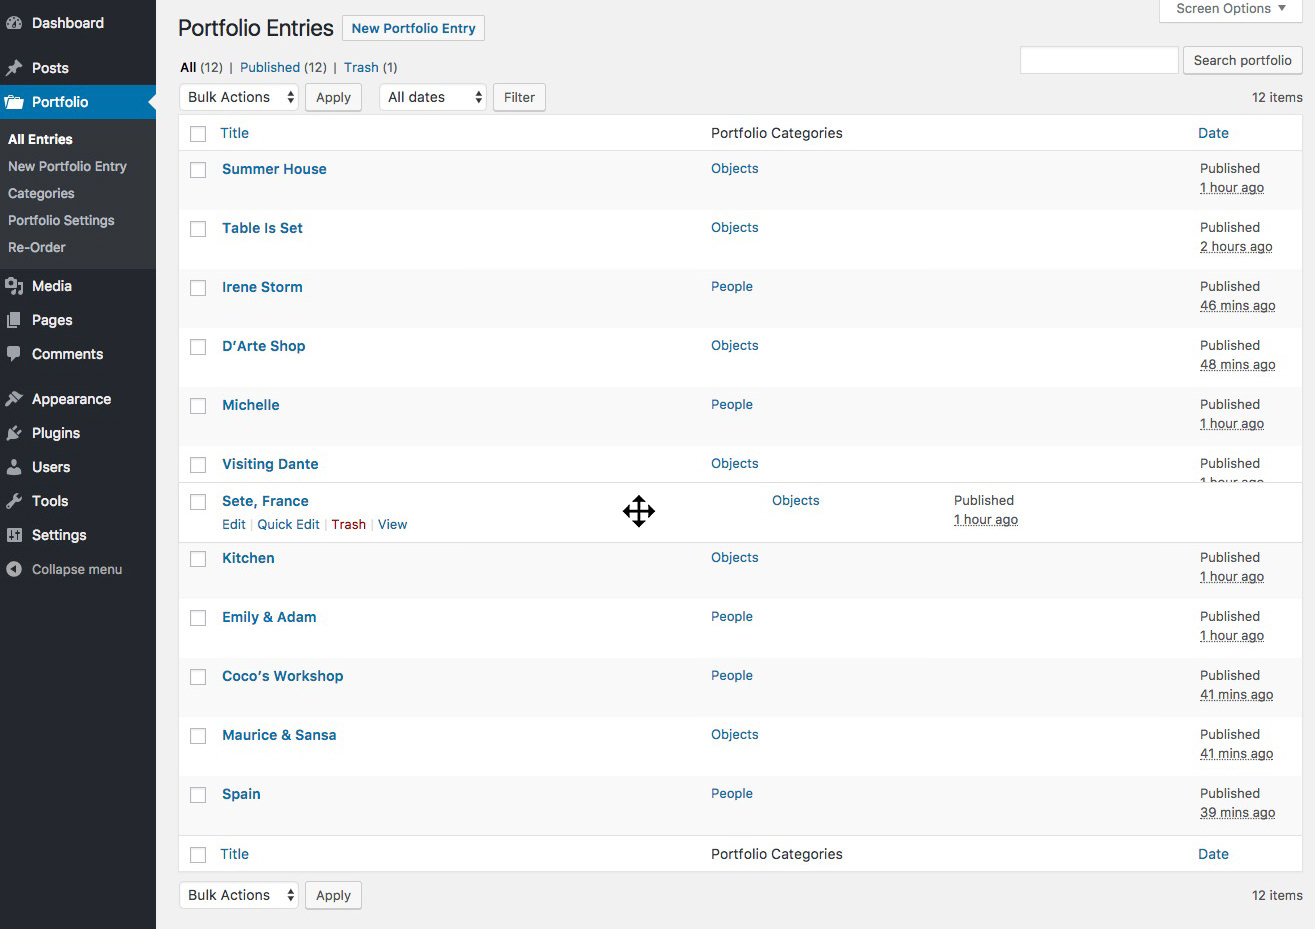The image size is (1315, 929).
Task: Click the Users person icon
Action: pyautogui.click(x=14, y=467)
